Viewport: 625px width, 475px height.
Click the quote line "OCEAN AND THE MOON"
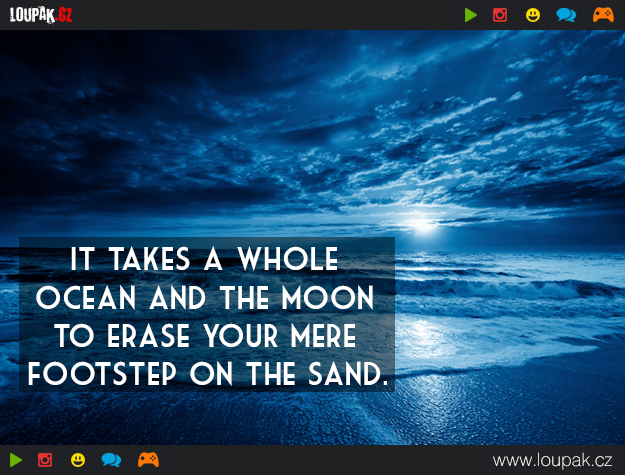click(x=205, y=298)
